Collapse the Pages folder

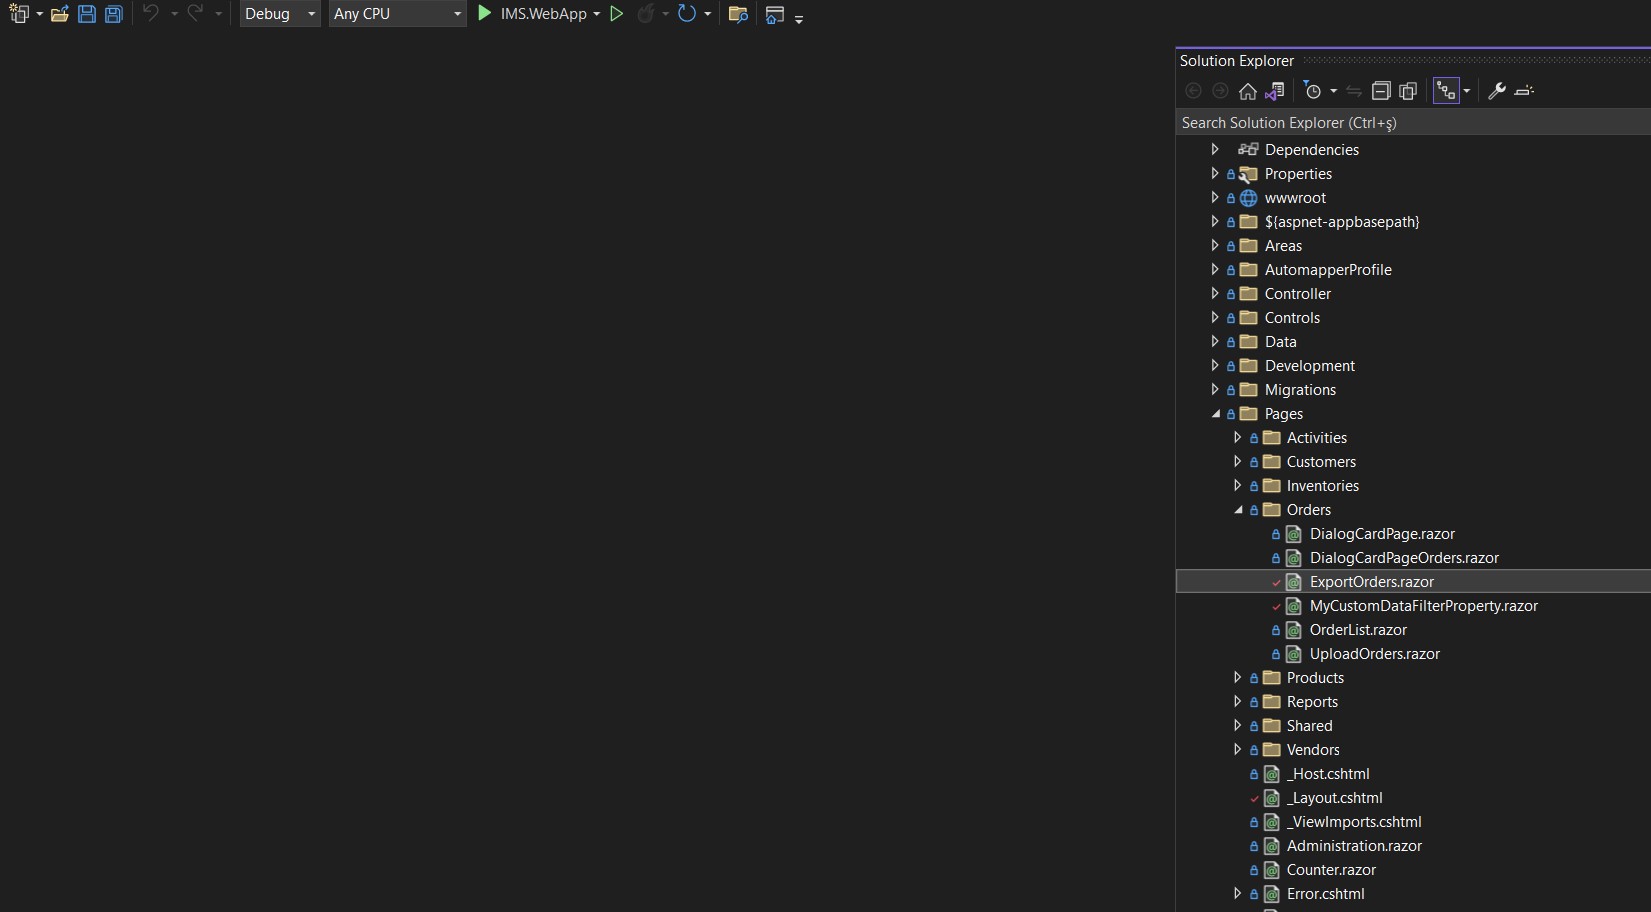[1215, 413]
